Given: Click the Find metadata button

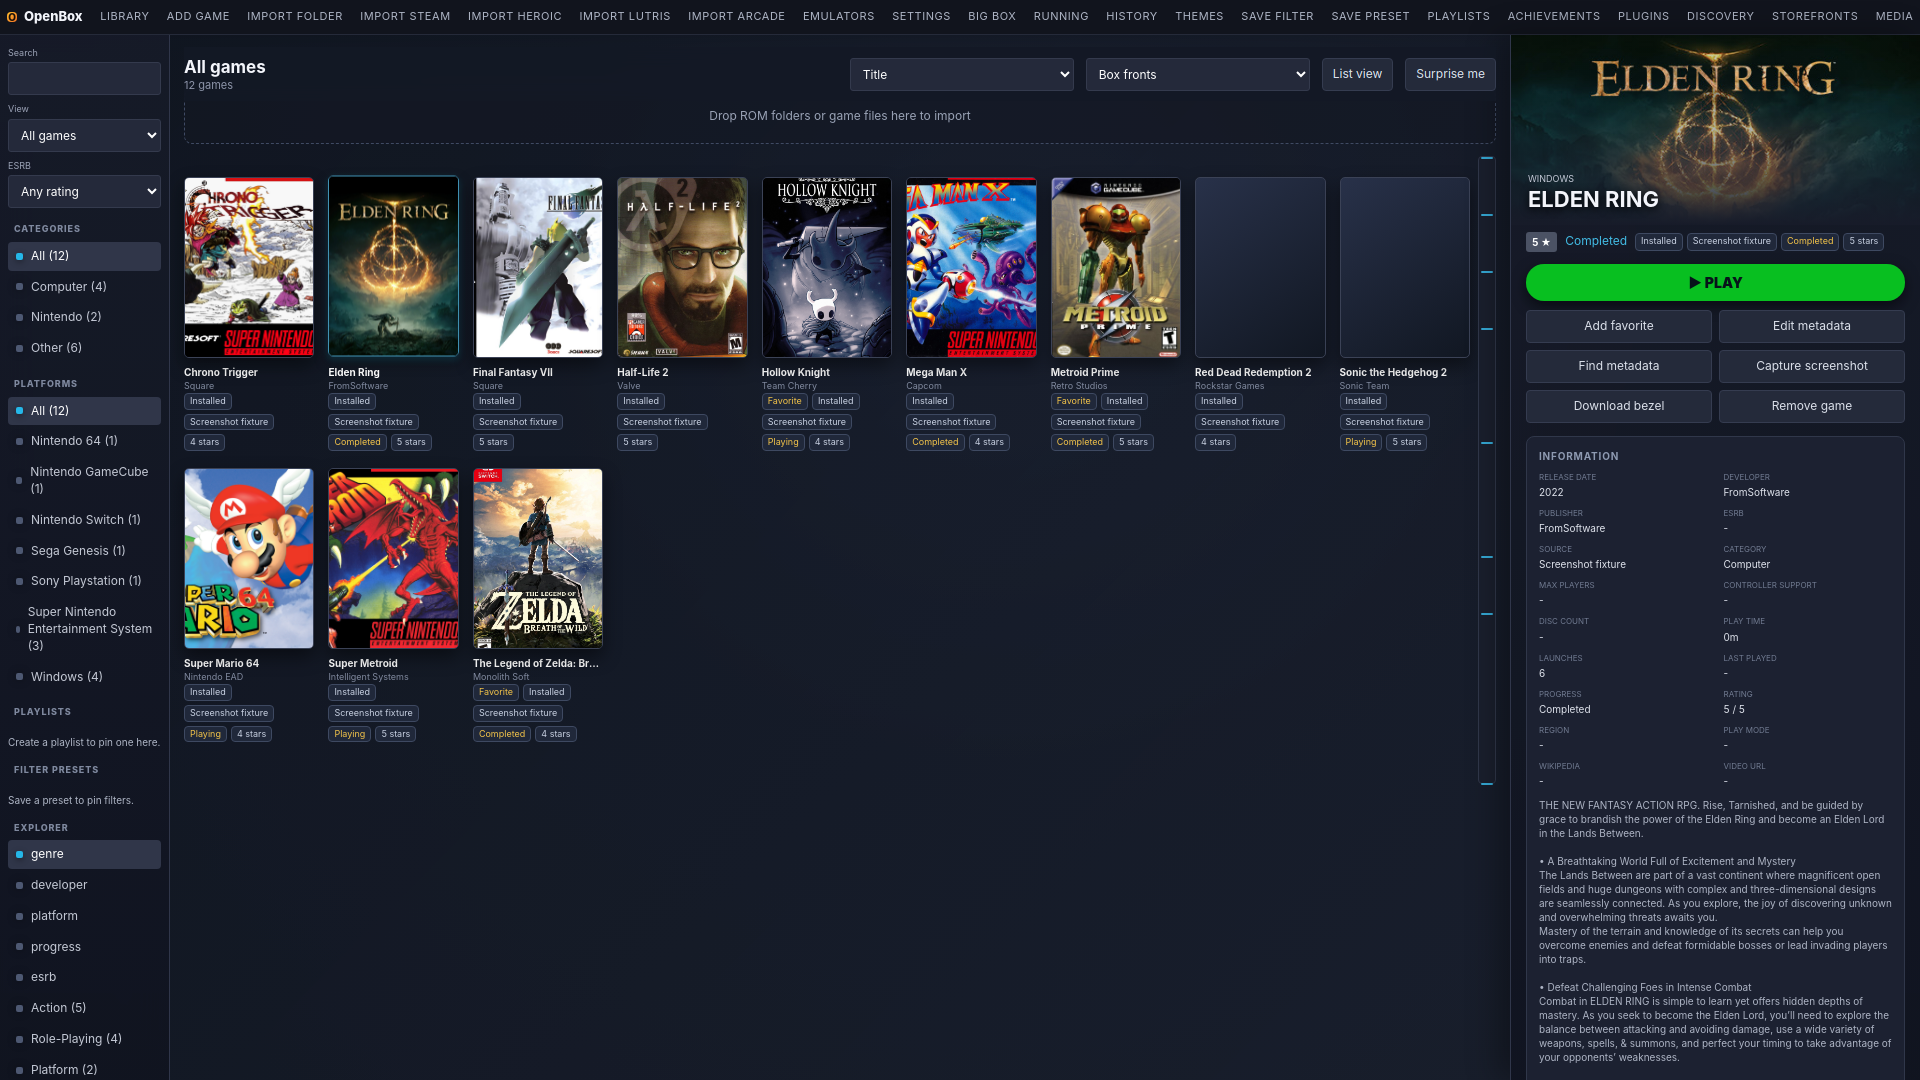Looking at the screenshot, I should [x=1619, y=366].
